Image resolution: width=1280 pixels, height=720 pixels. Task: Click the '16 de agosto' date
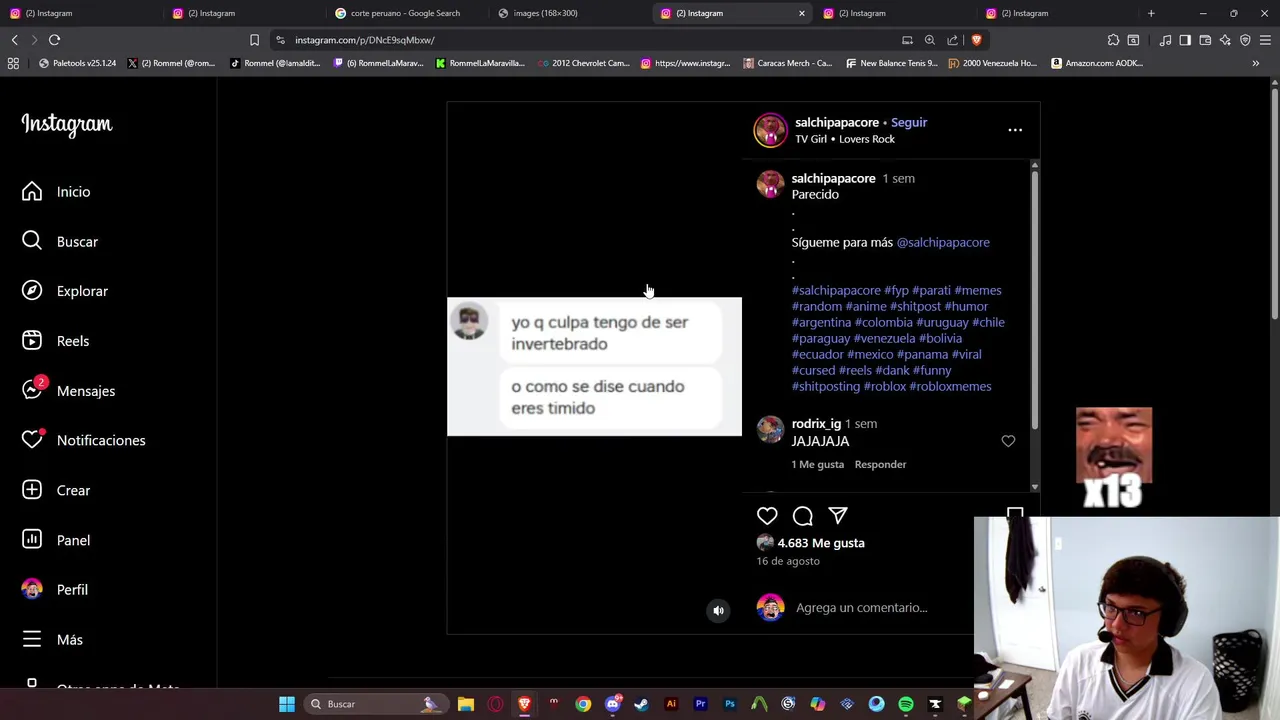(788, 561)
